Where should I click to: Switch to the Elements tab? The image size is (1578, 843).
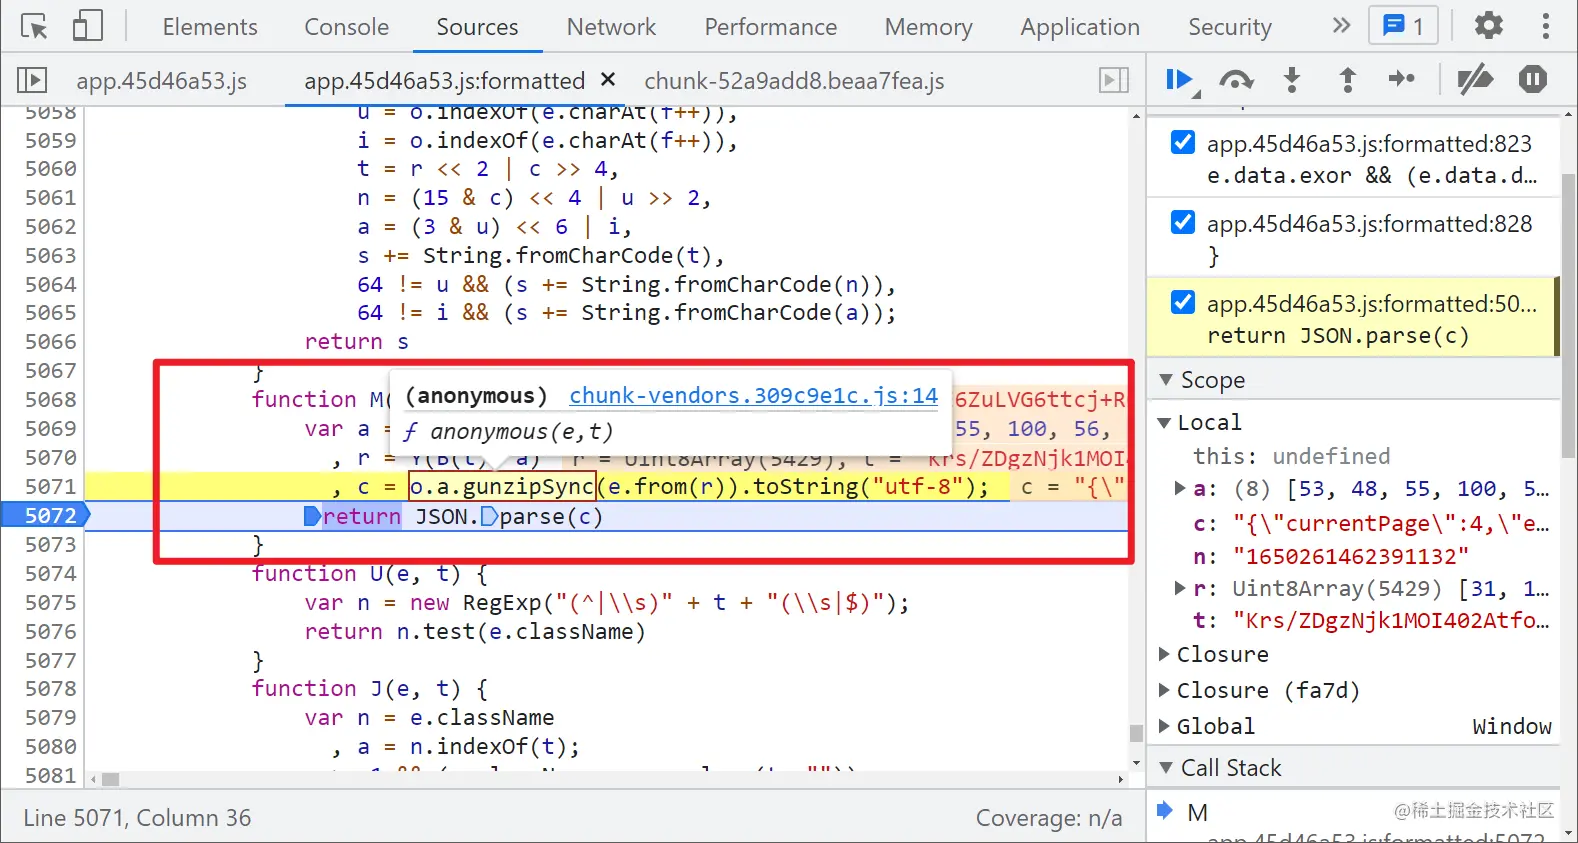(x=210, y=27)
